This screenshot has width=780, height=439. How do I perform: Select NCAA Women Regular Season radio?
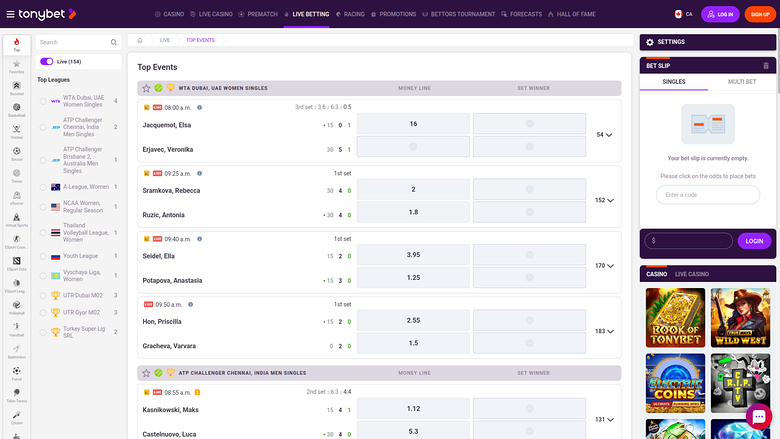tap(43, 207)
